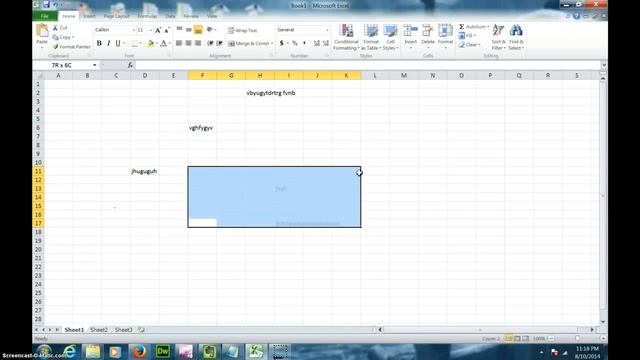Open the Orientation text angle button
The height and width of the screenshot is (360, 640).
tap(211, 29)
